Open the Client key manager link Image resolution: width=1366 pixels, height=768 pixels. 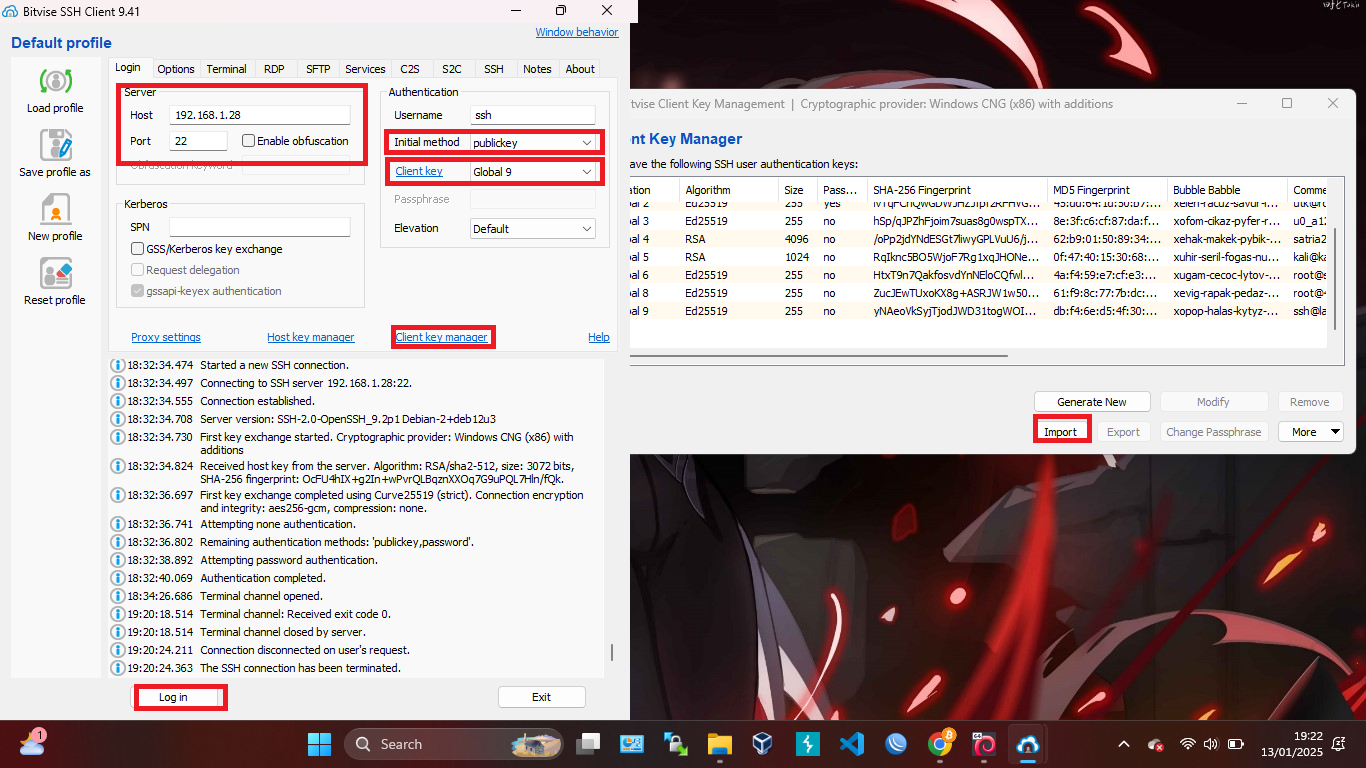coord(442,337)
